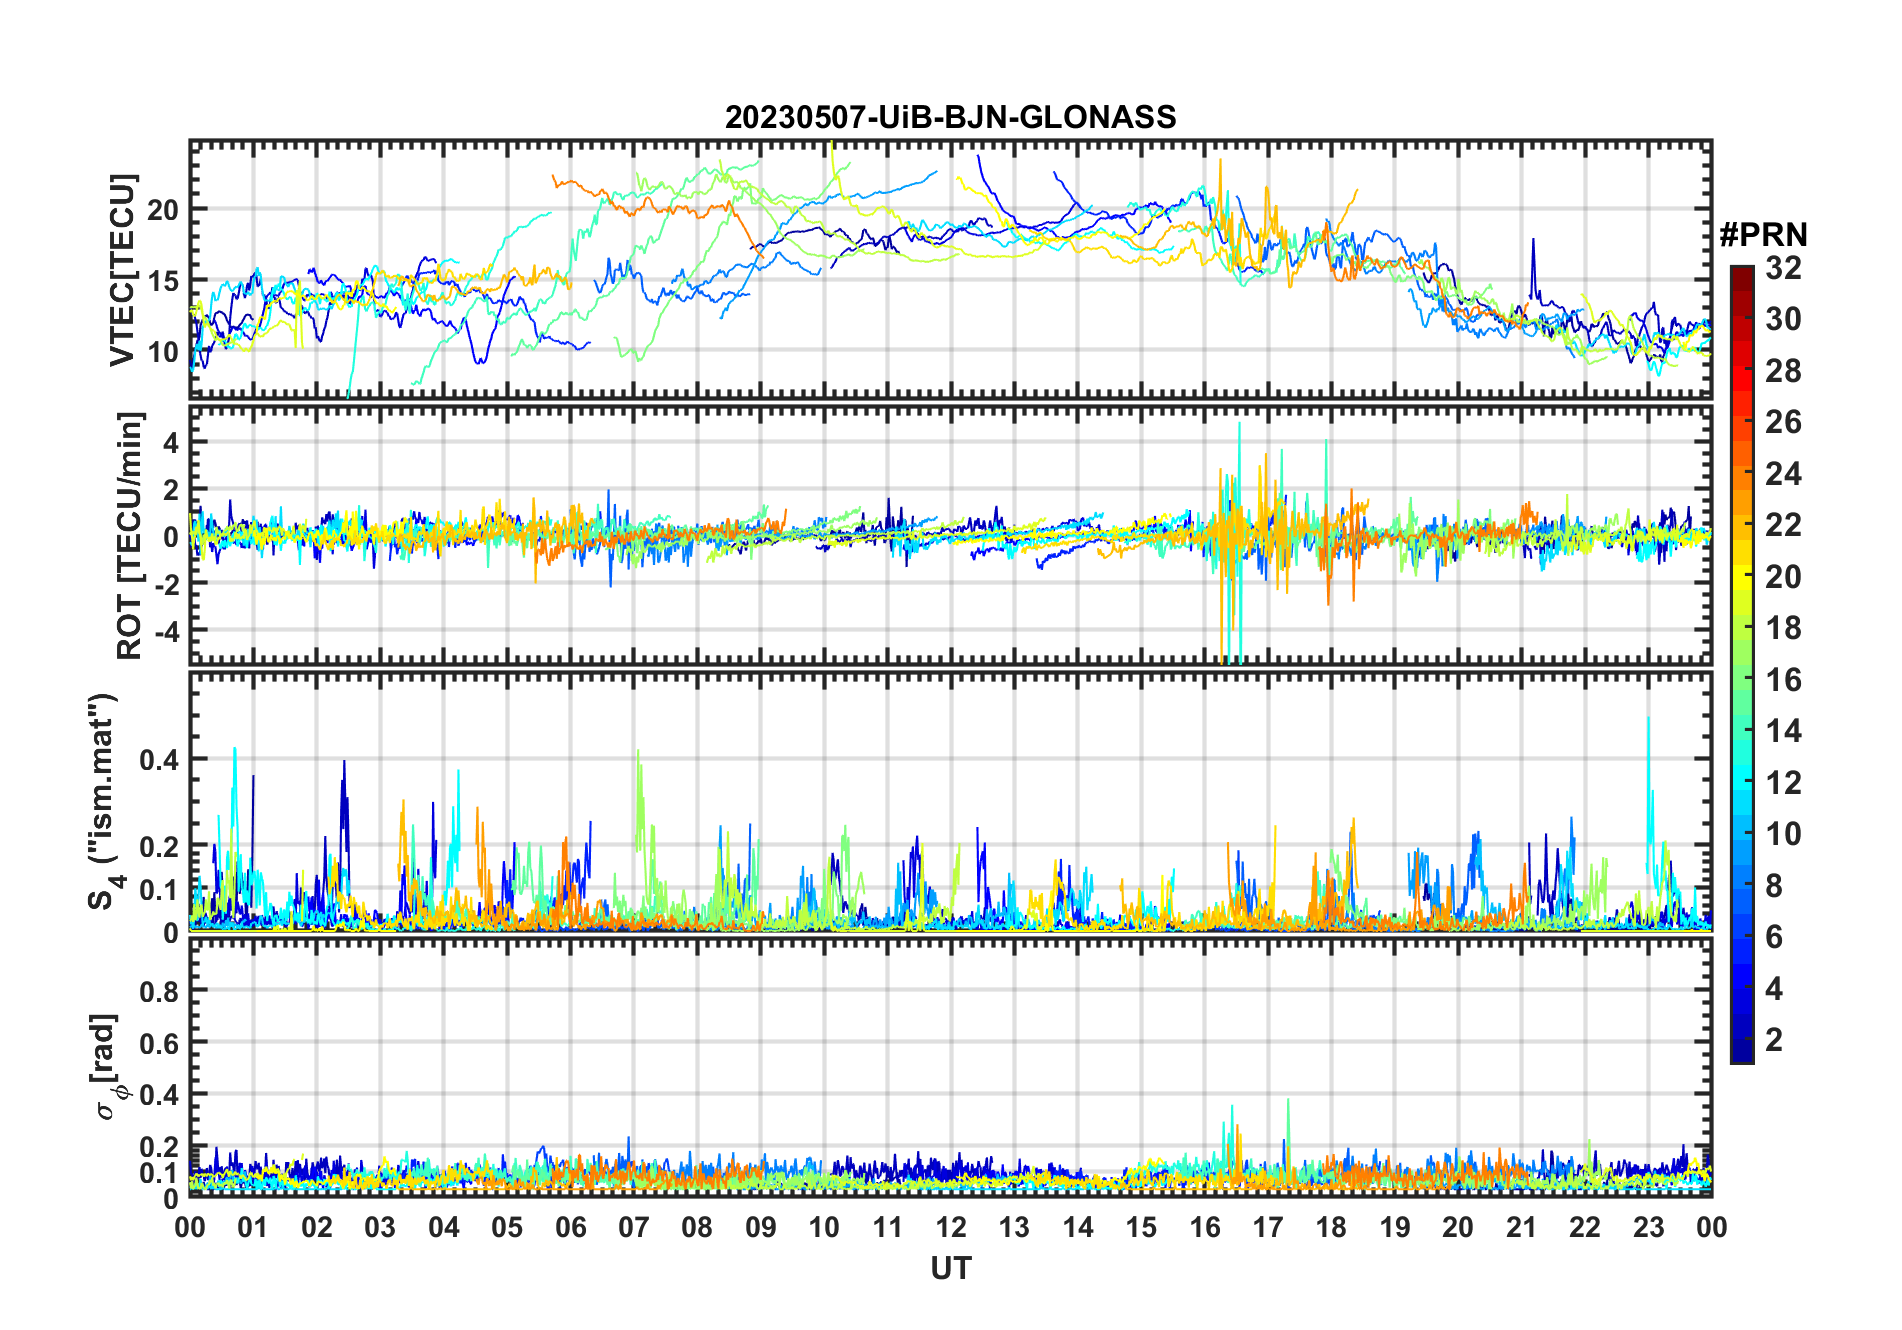Click the plot title 20230507-UiB-BJN-GLONASS
This screenshot has width=1902, height=1330.
(950, 118)
